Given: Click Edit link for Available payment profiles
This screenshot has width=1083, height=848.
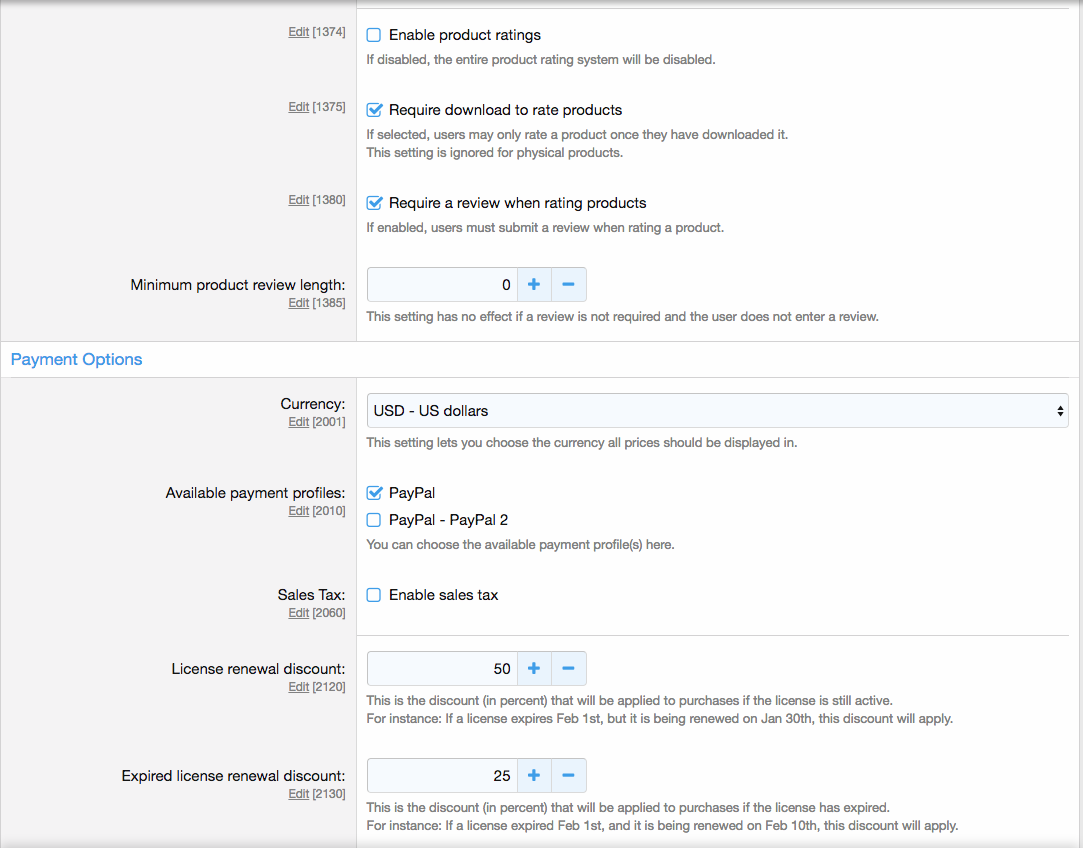Looking at the screenshot, I should [298, 511].
